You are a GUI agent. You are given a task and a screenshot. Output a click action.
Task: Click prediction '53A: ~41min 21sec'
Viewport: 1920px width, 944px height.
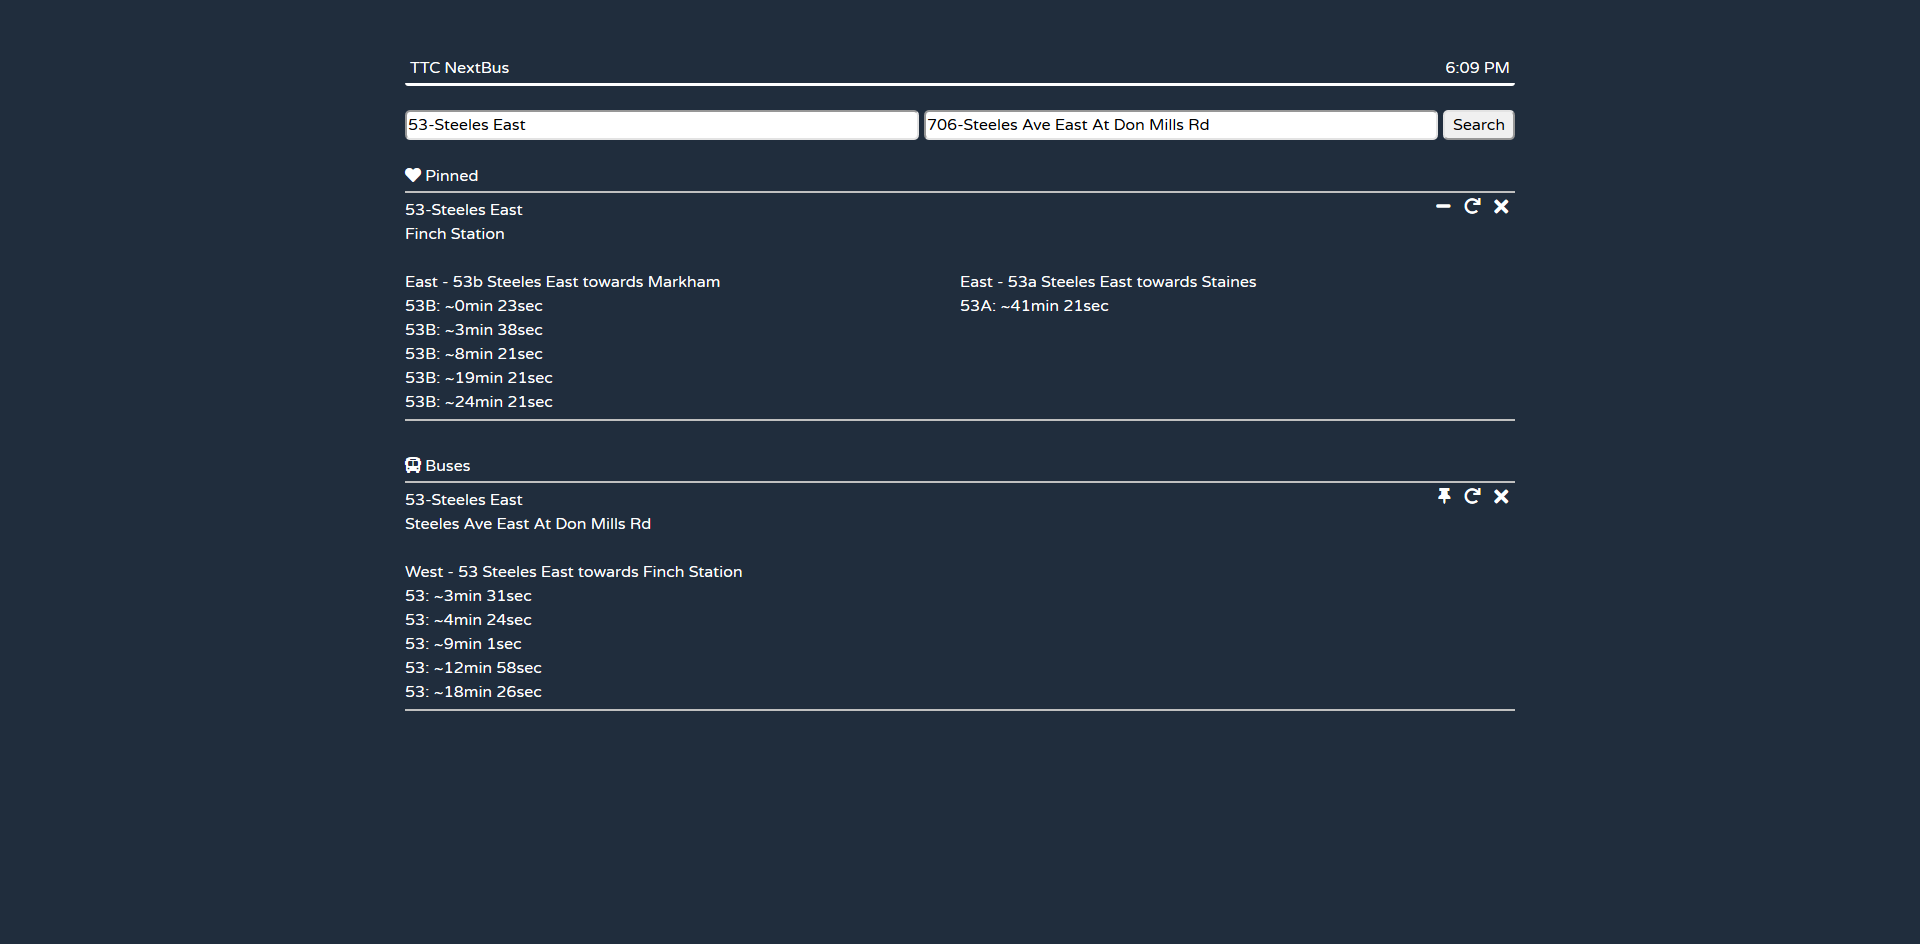coord(1034,306)
